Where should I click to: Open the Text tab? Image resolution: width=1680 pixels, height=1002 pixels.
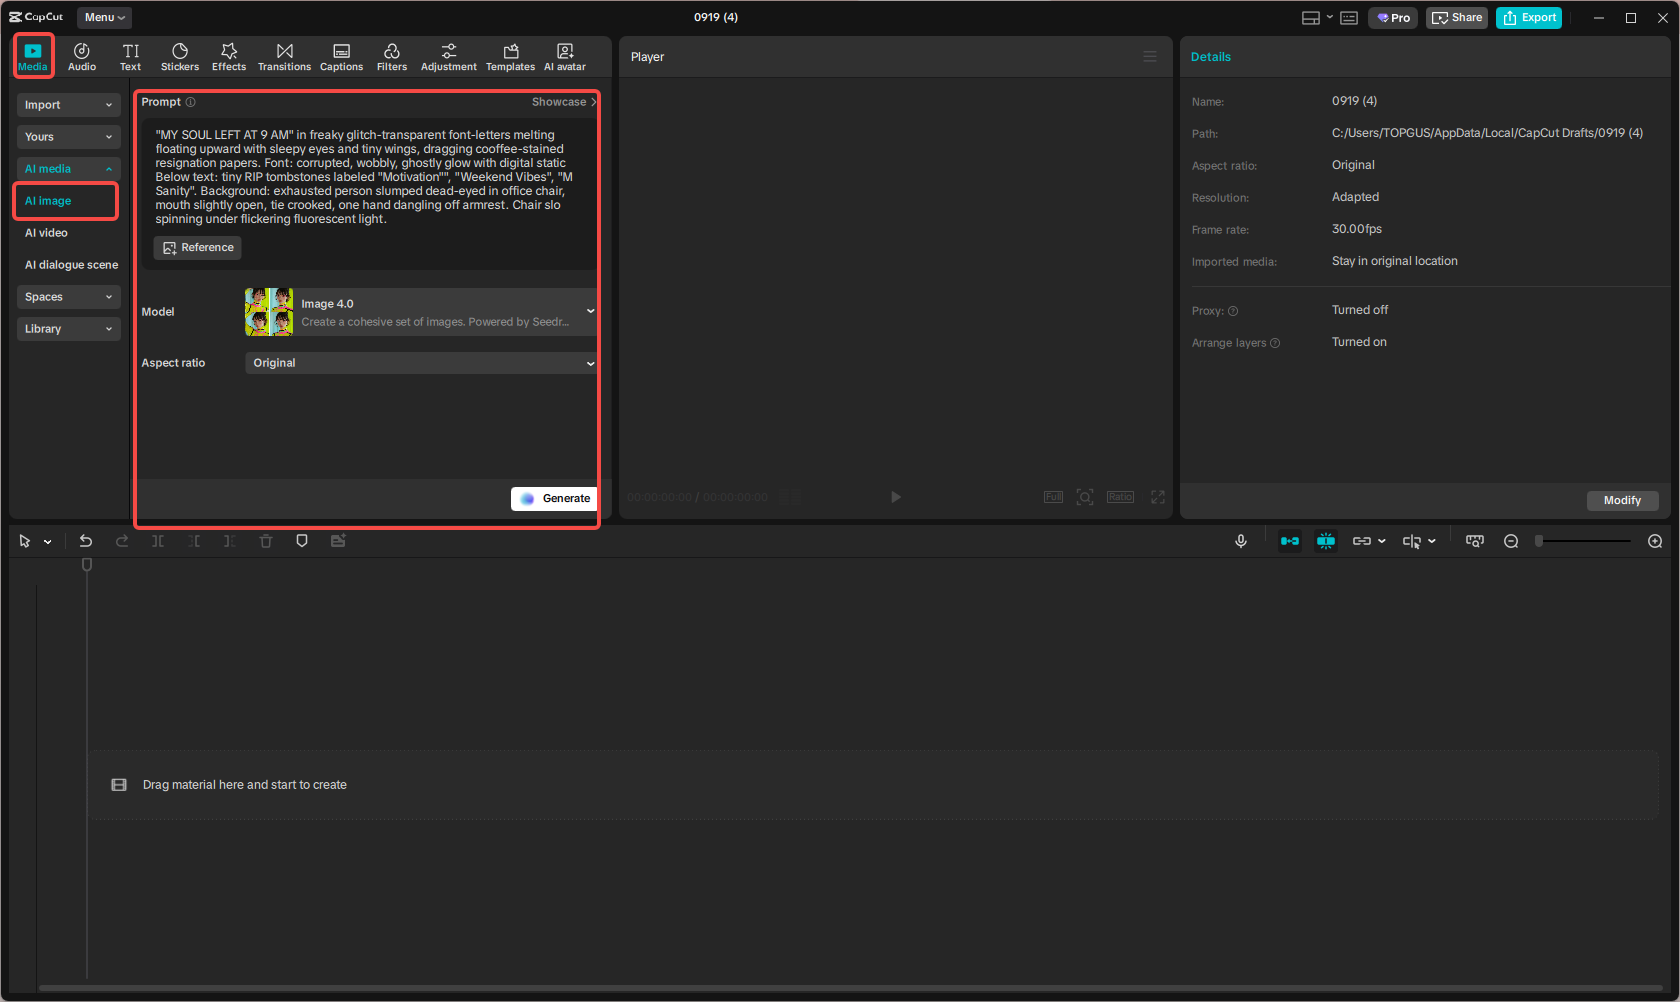[x=131, y=57]
